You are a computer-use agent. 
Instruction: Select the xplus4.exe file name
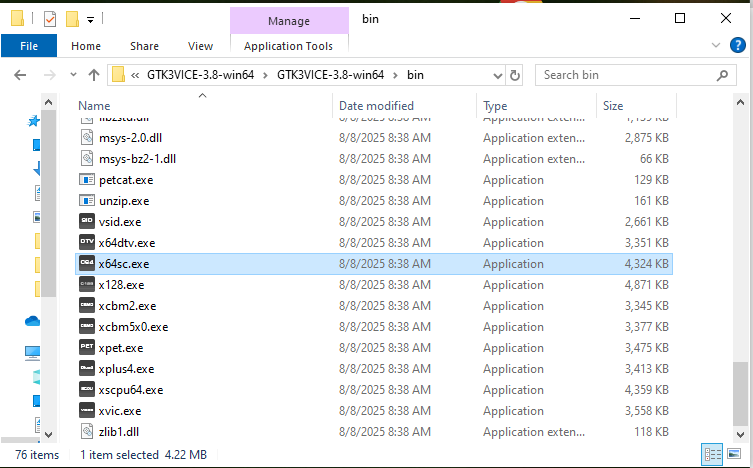(126, 369)
